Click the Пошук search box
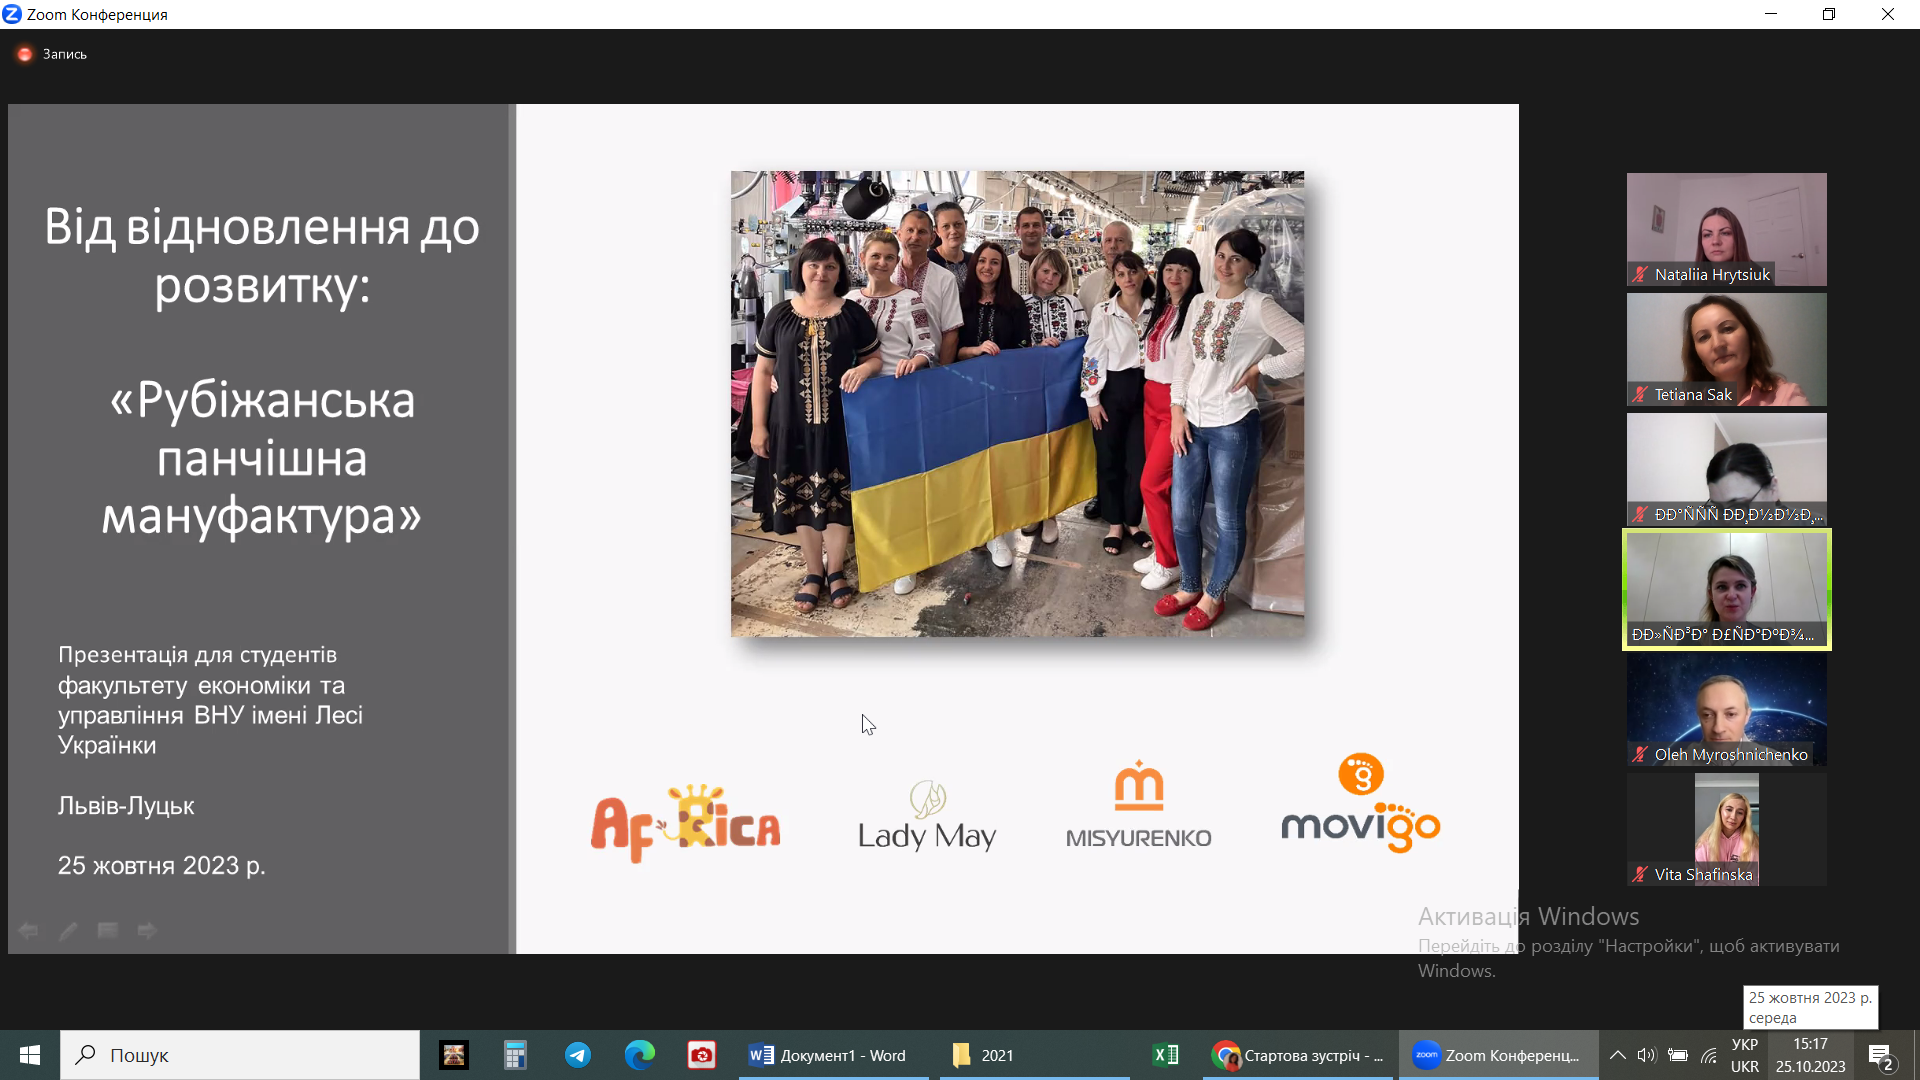1920x1080 pixels. (x=240, y=1055)
